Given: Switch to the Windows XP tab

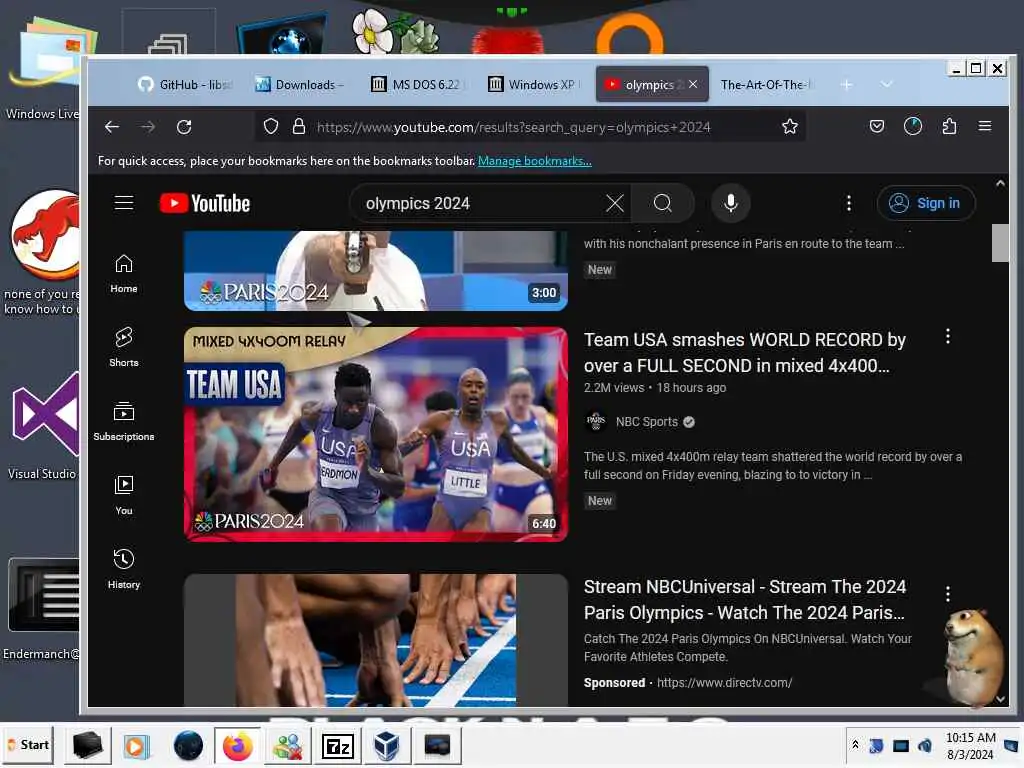Looking at the screenshot, I should (534, 84).
